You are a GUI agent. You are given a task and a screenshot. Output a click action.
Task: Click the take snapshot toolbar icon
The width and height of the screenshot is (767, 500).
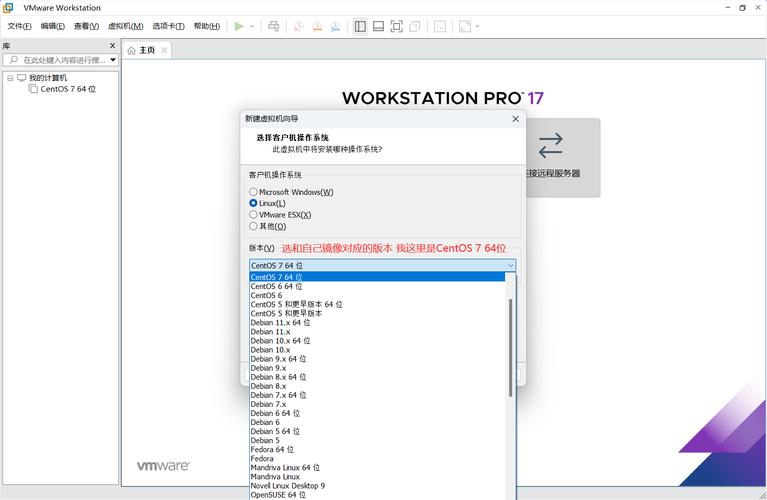point(298,26)
